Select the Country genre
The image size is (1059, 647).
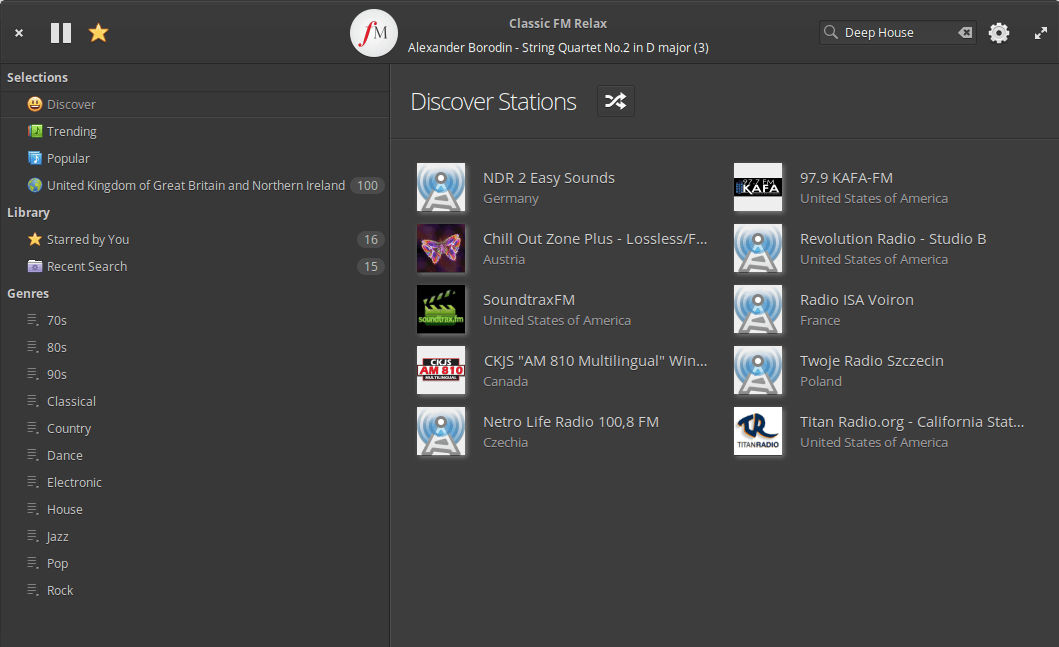[x=195, y=428]
